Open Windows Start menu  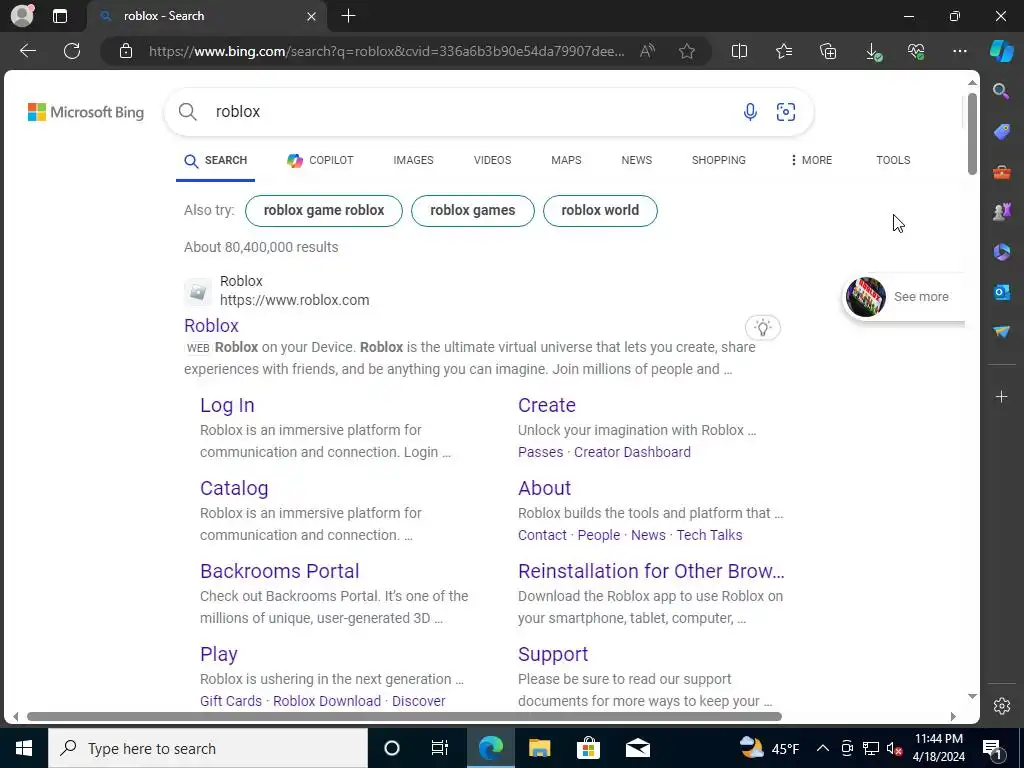[x=24, y=748]
